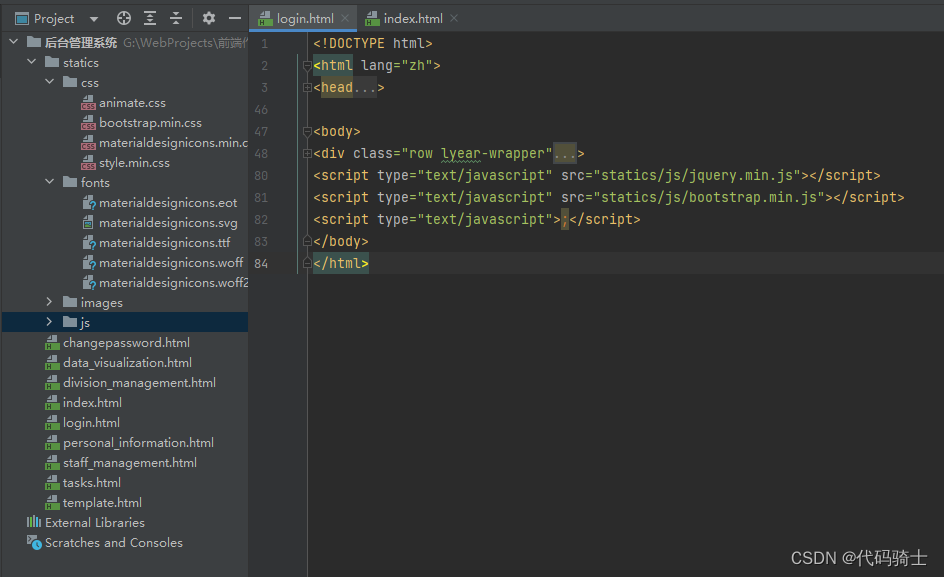Select personal_information.html in the tree
This screenshot has height=577, width=944.
click(x=138, y=443)
